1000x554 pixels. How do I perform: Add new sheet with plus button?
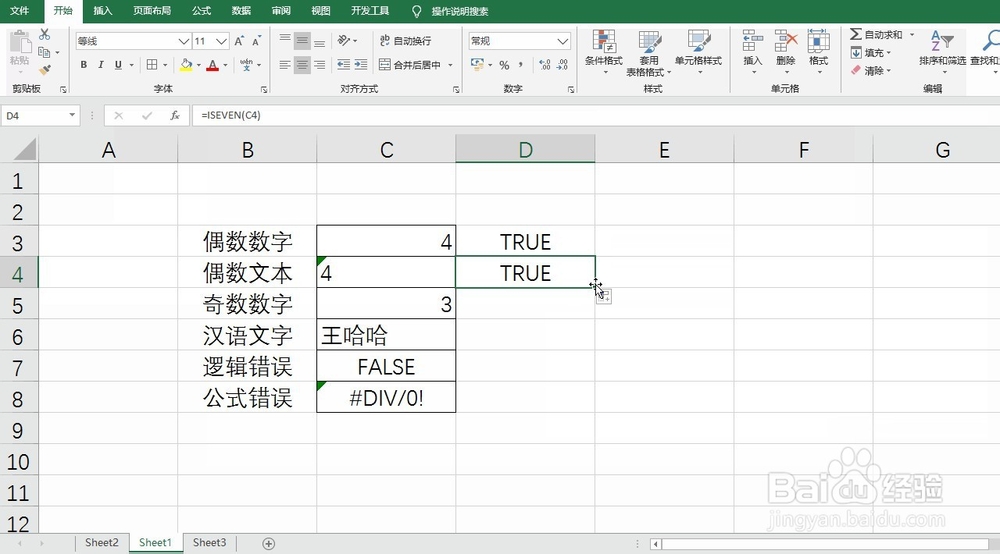(x=268, y=544)
